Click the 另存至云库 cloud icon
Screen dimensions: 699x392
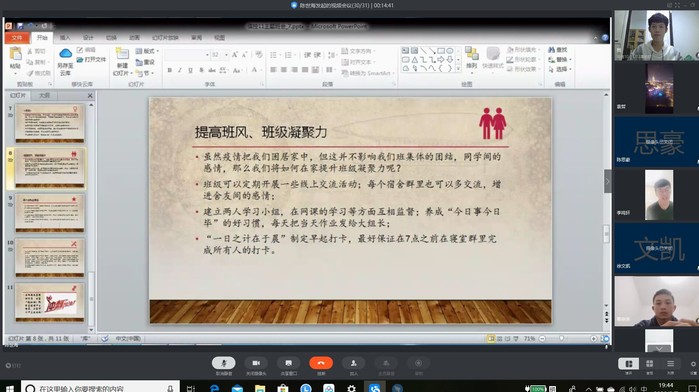pos(66,54)
